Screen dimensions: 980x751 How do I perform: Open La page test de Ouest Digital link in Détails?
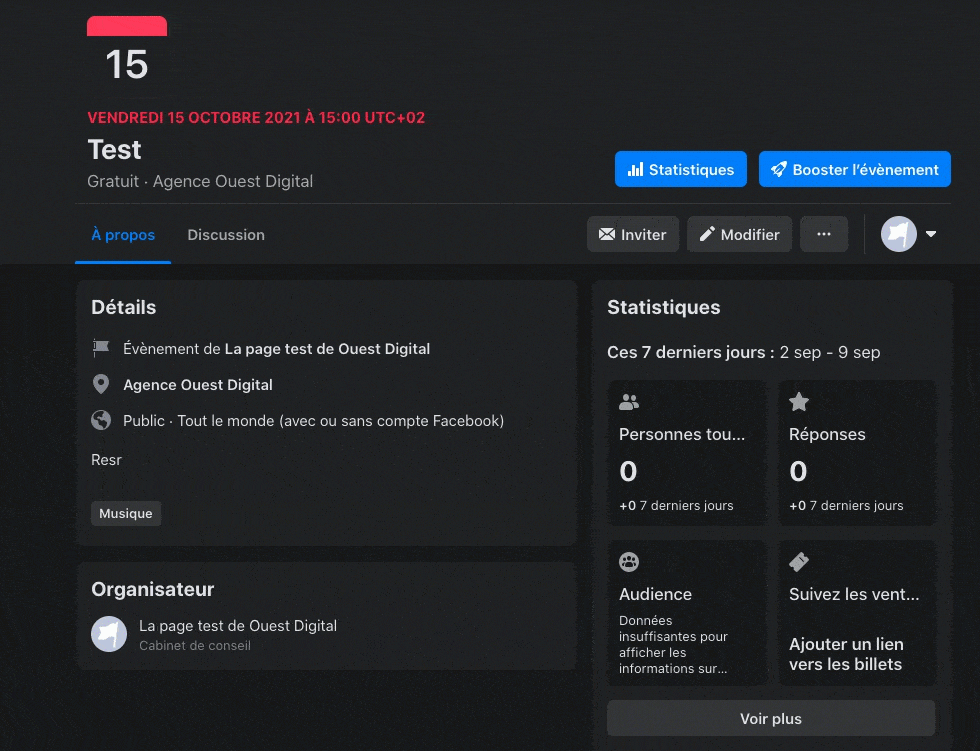pyautogui.click(x=328, y=349)
